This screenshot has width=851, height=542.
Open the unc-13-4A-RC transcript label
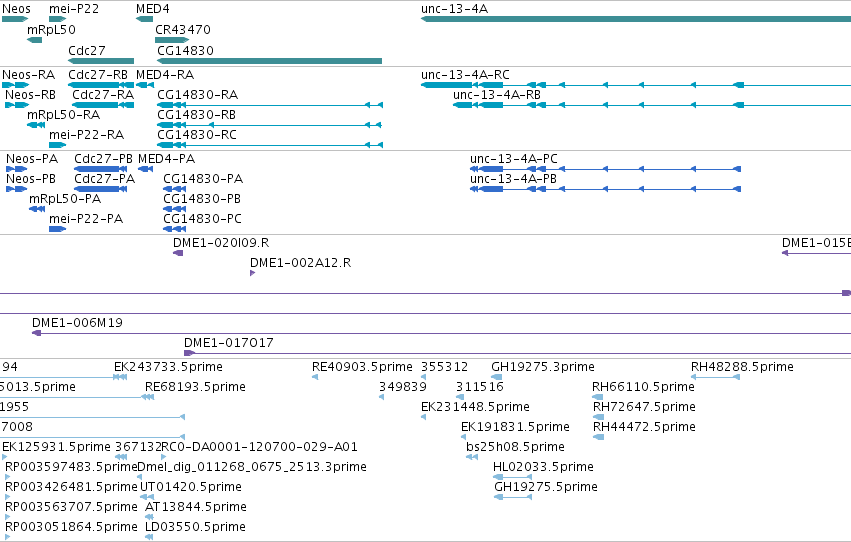click(465, 75)
